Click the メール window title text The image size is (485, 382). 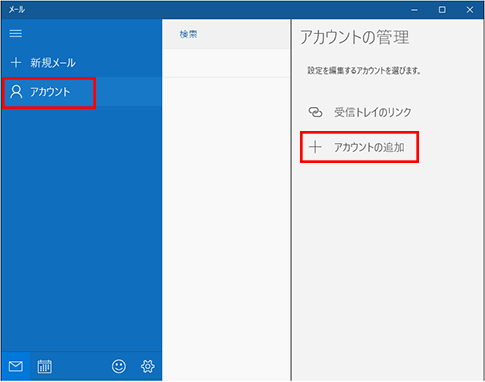click(x=17, y=10)
